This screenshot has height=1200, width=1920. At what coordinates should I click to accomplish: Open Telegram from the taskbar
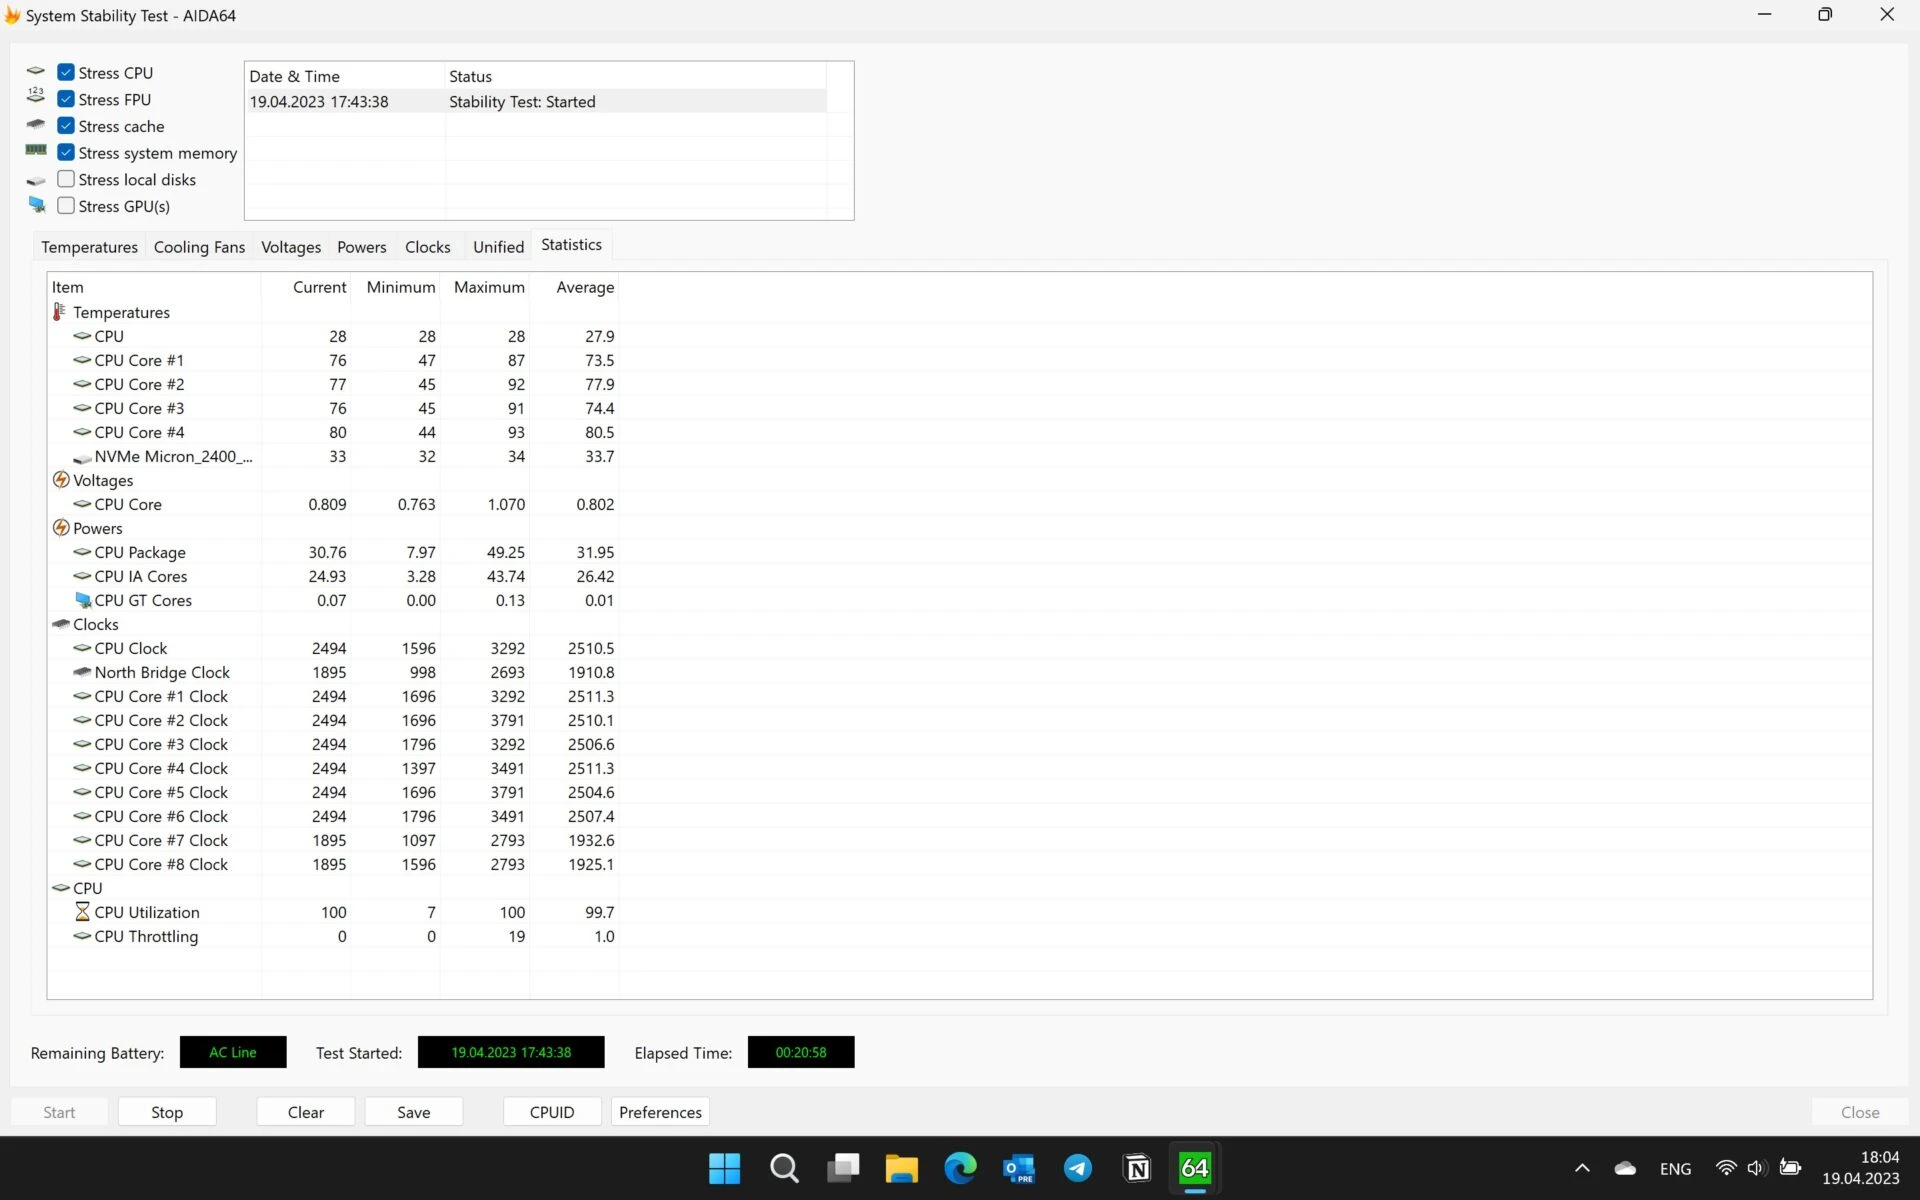coord(1078,1168)
